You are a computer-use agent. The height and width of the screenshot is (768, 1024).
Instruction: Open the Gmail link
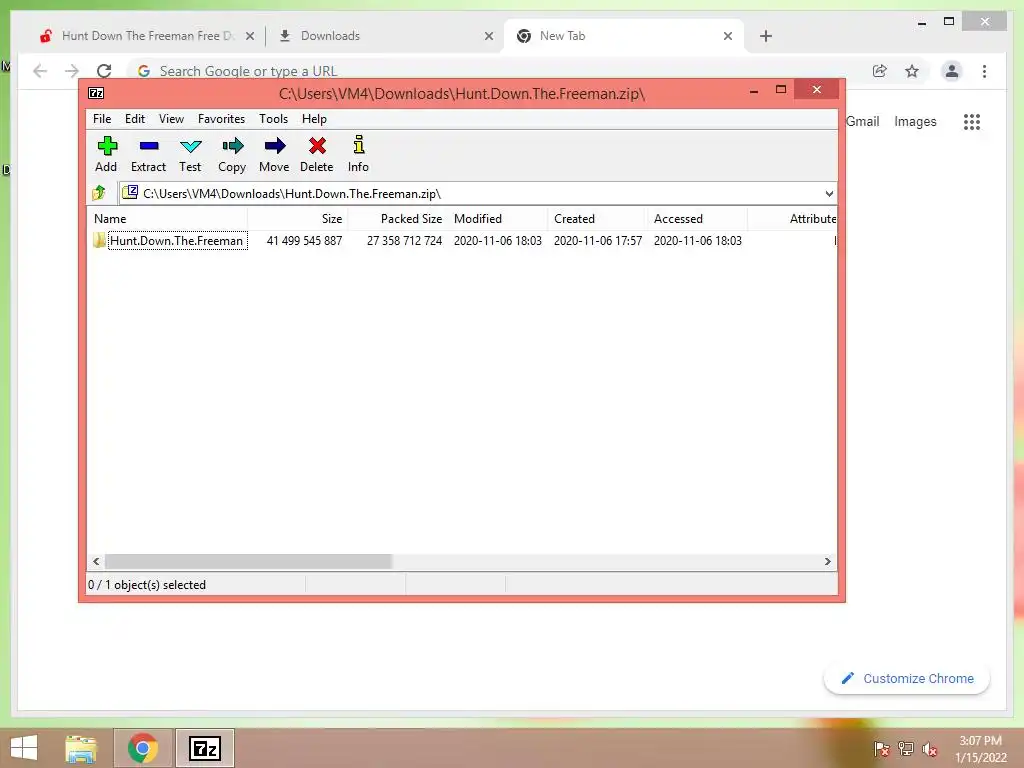coord(862,121)
